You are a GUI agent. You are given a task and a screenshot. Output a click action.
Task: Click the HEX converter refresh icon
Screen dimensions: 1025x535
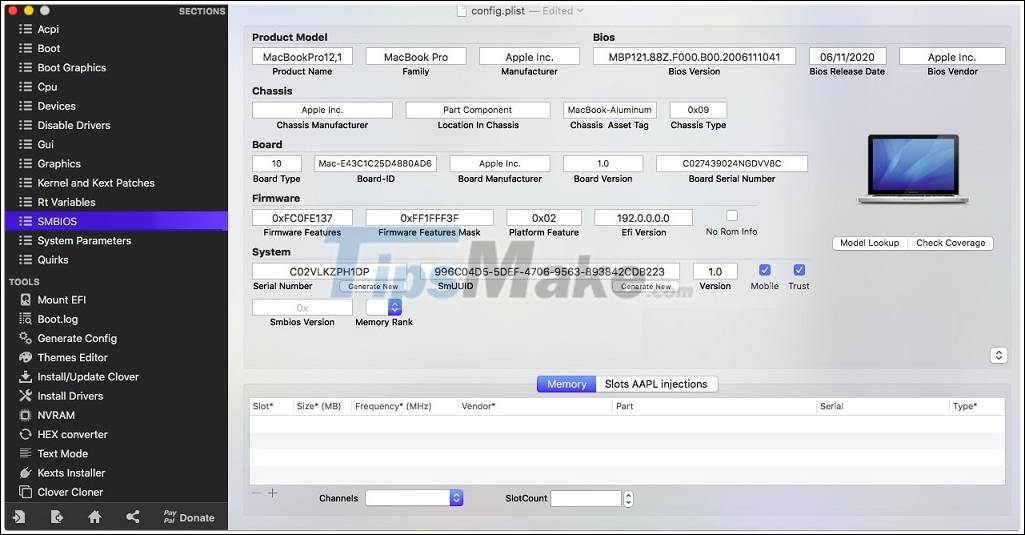(25, 434)
